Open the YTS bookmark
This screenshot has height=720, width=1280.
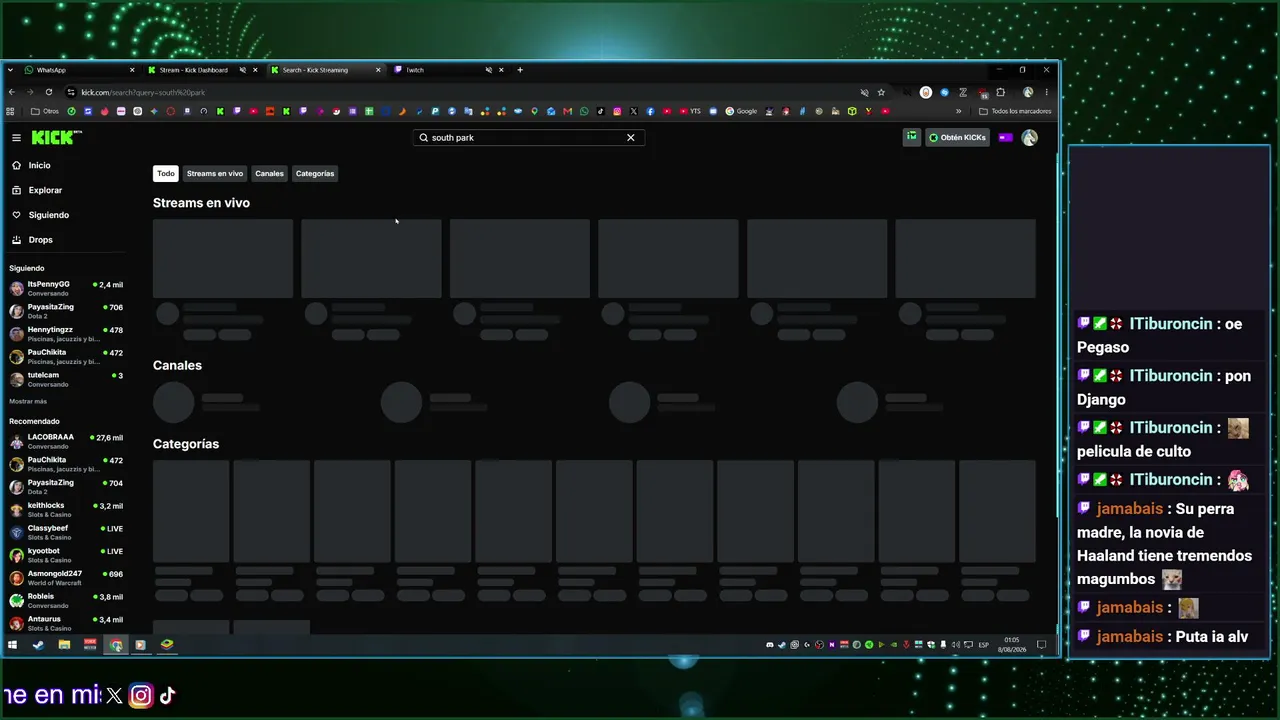(x=690, y=111)
